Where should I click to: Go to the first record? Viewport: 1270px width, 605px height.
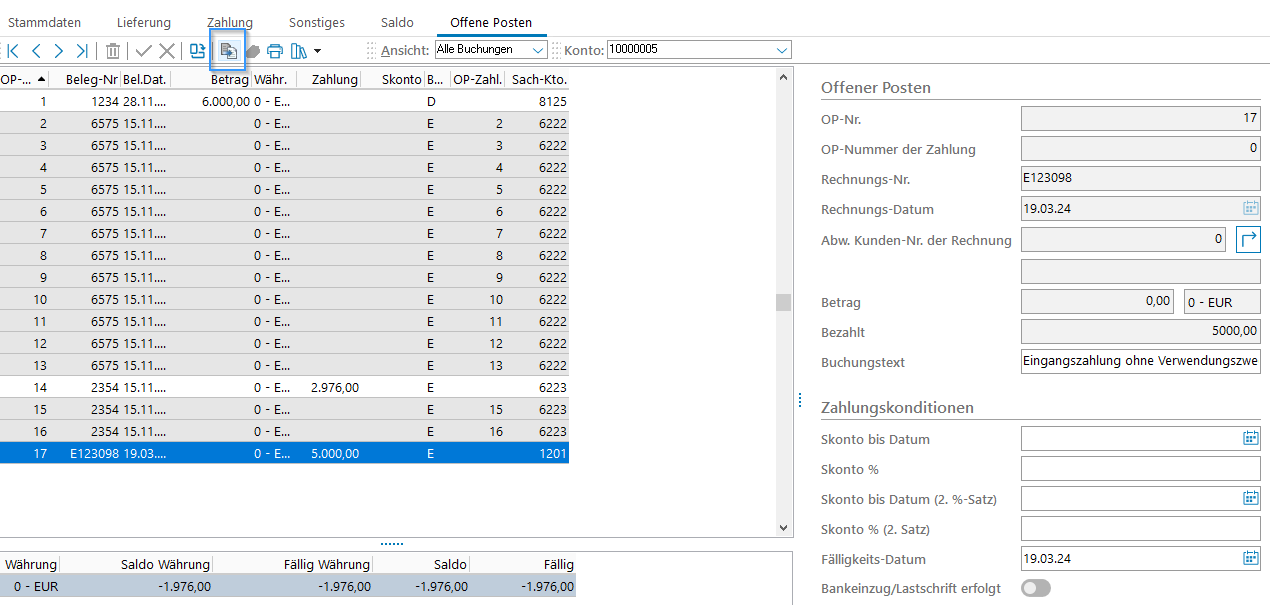coord(13,51)
